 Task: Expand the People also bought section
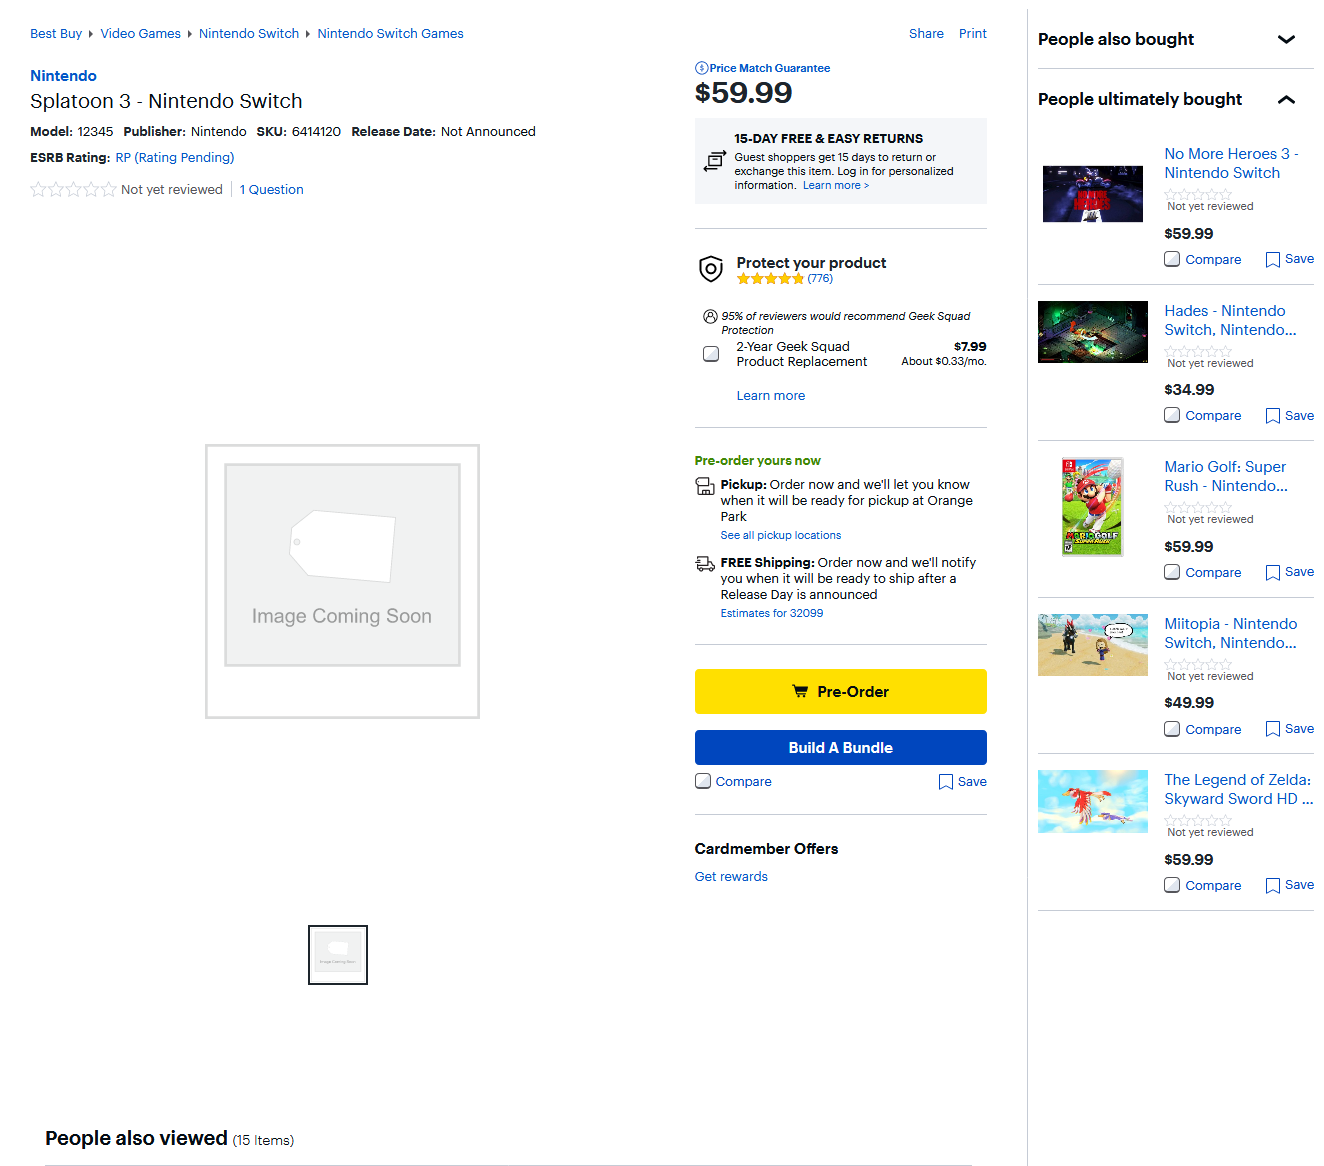pos(1286,40)
